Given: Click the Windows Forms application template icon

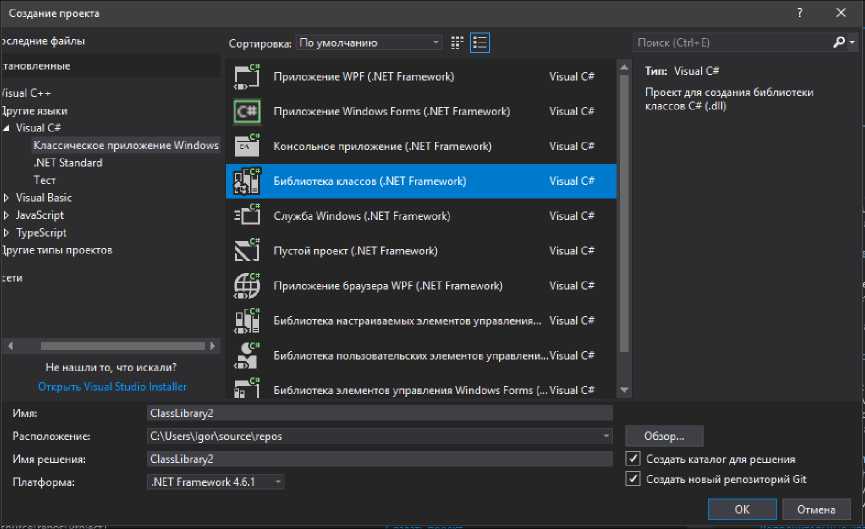Looking at the screenshot, I should 246,111.
